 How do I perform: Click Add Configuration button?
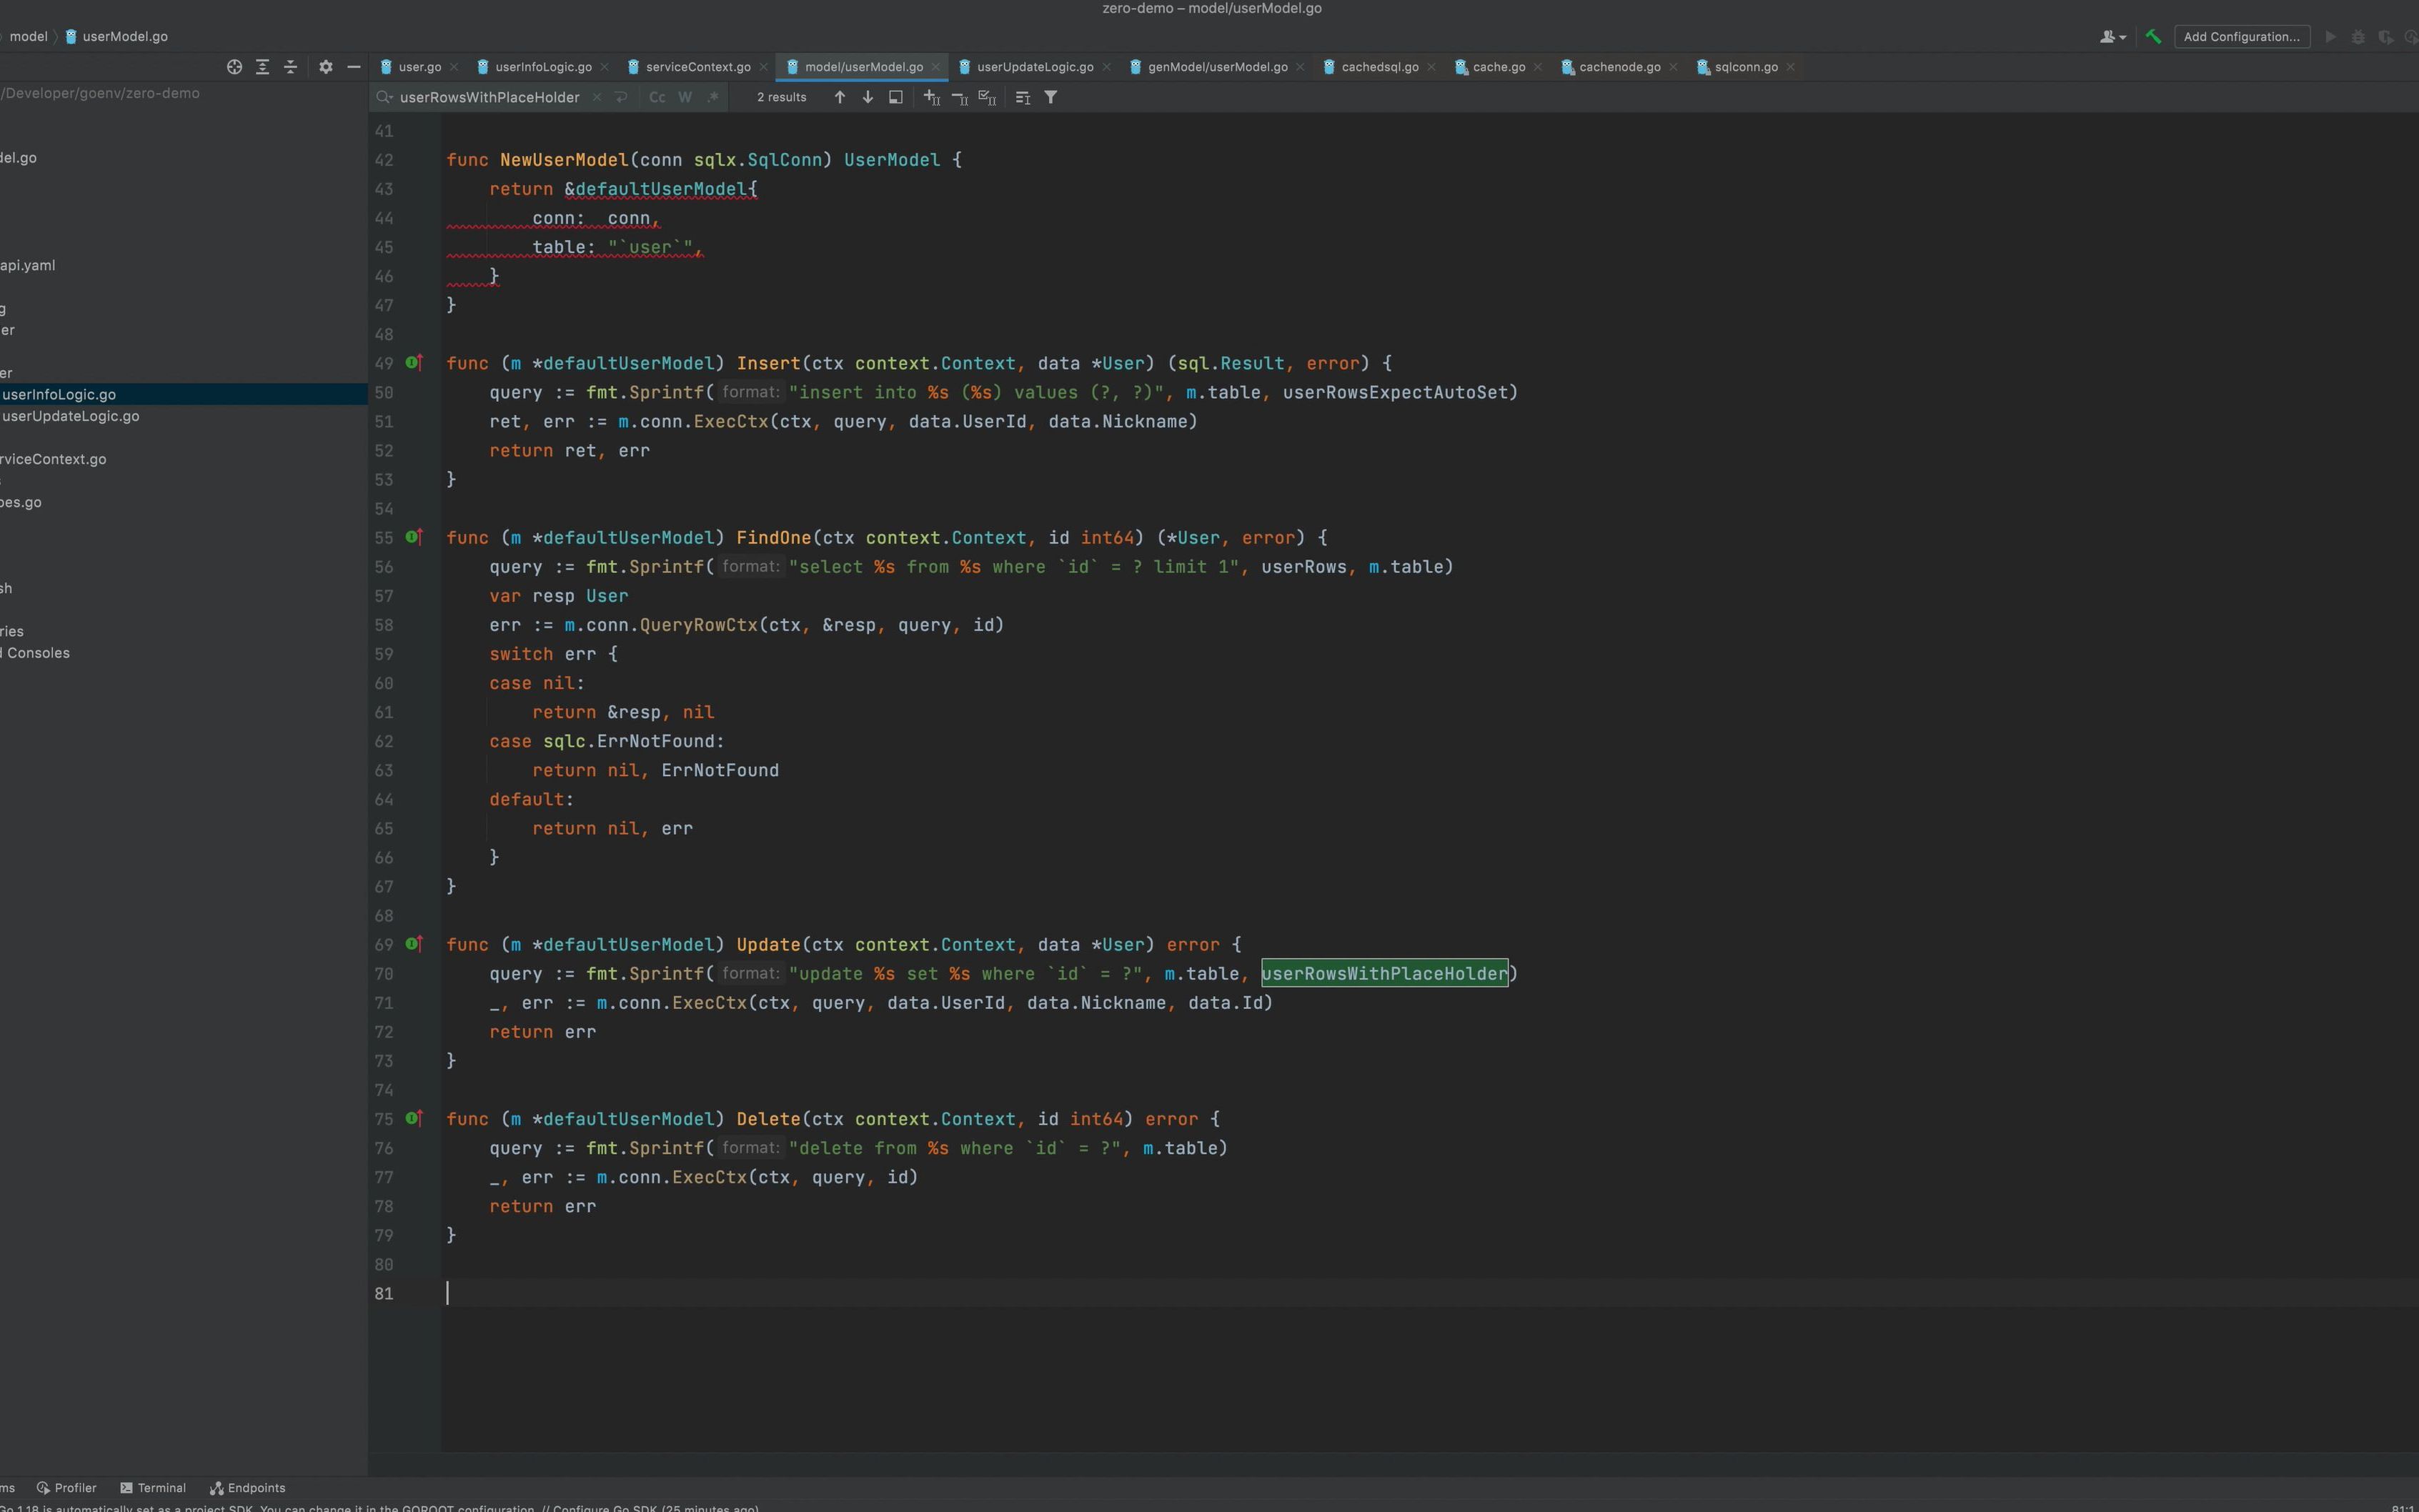pos(2241,37)
